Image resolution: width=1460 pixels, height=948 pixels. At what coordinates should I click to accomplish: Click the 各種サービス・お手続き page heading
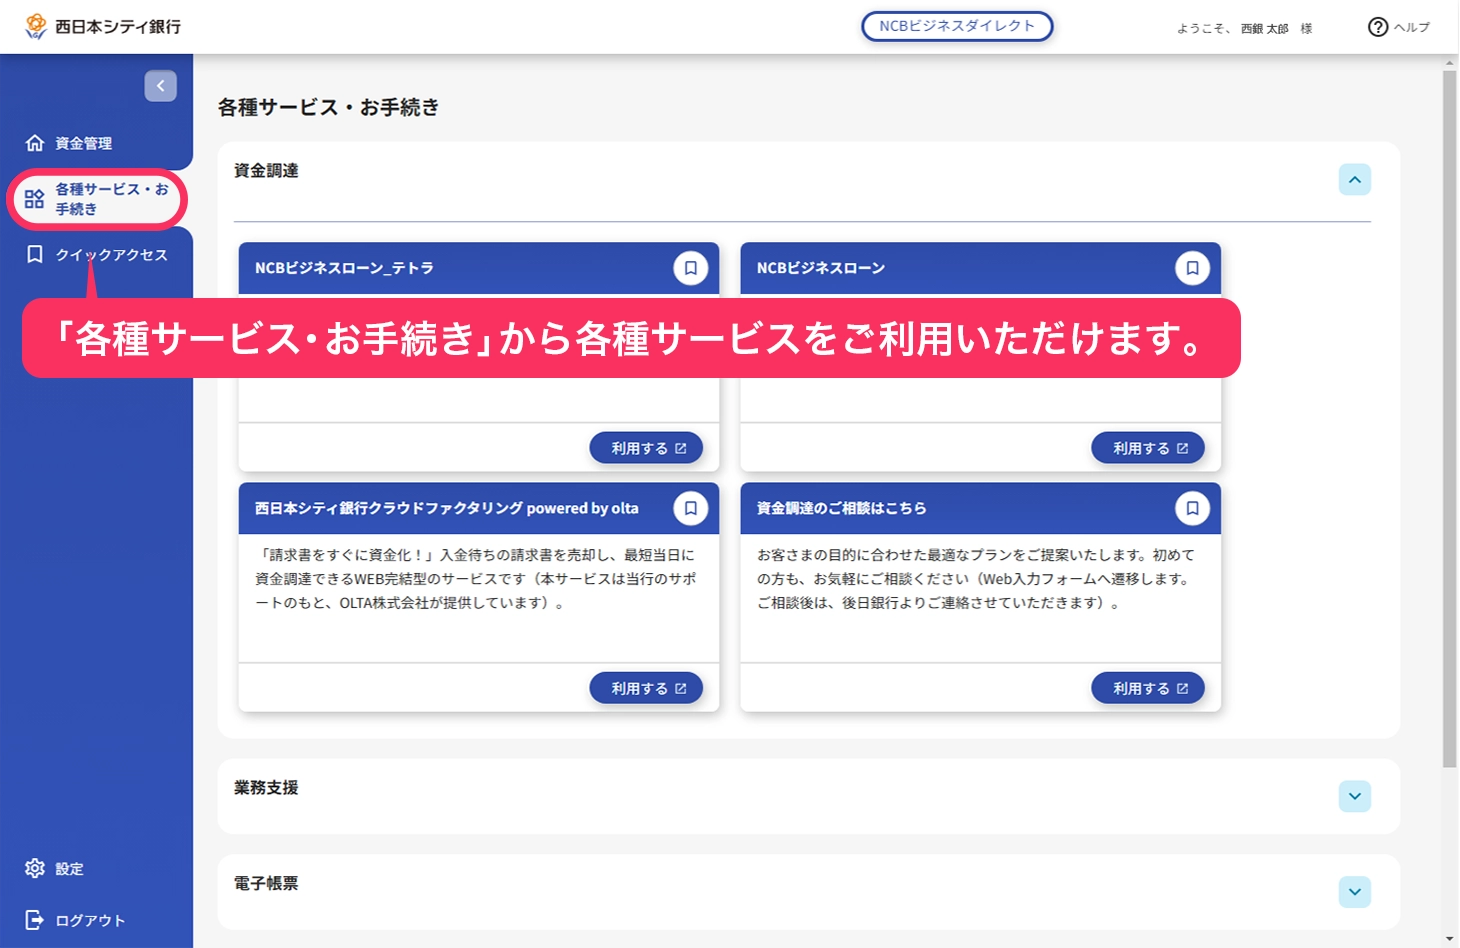[329, 107]
